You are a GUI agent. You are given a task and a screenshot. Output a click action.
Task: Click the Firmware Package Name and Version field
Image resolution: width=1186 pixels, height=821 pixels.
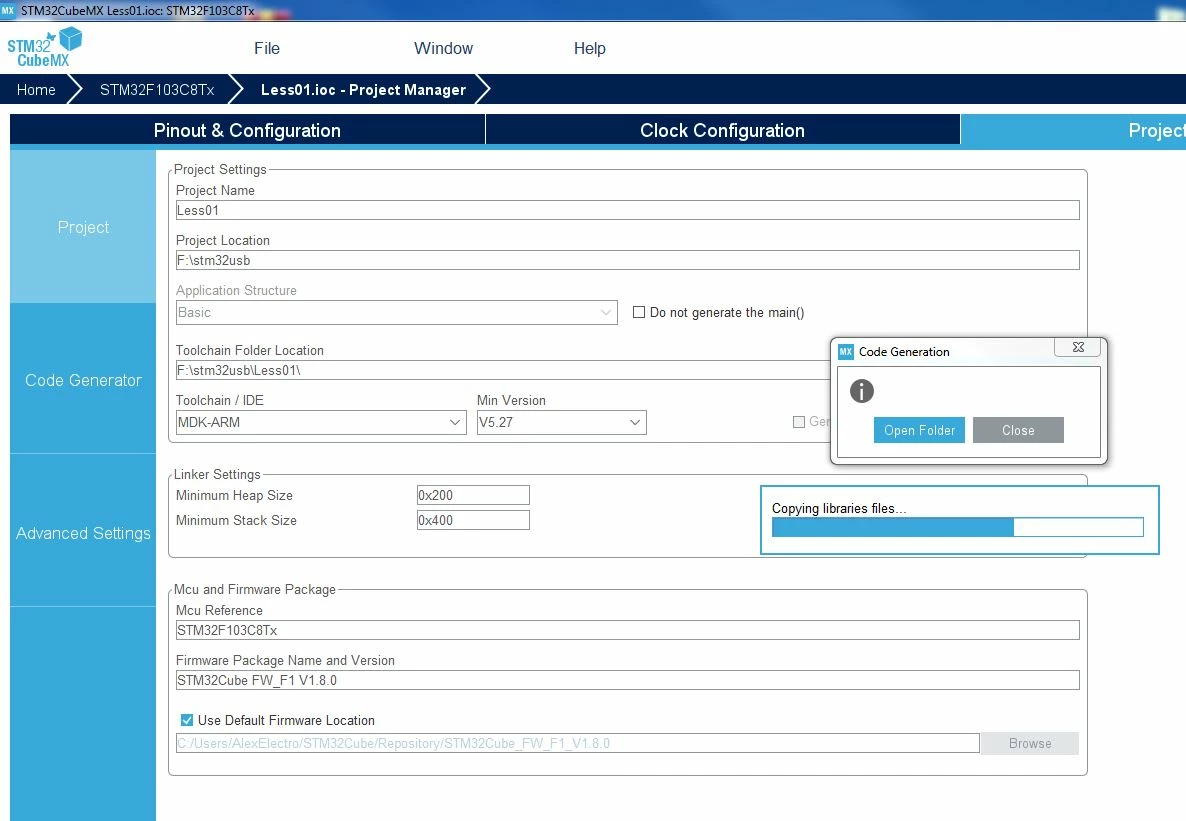(x=627, y=680)
